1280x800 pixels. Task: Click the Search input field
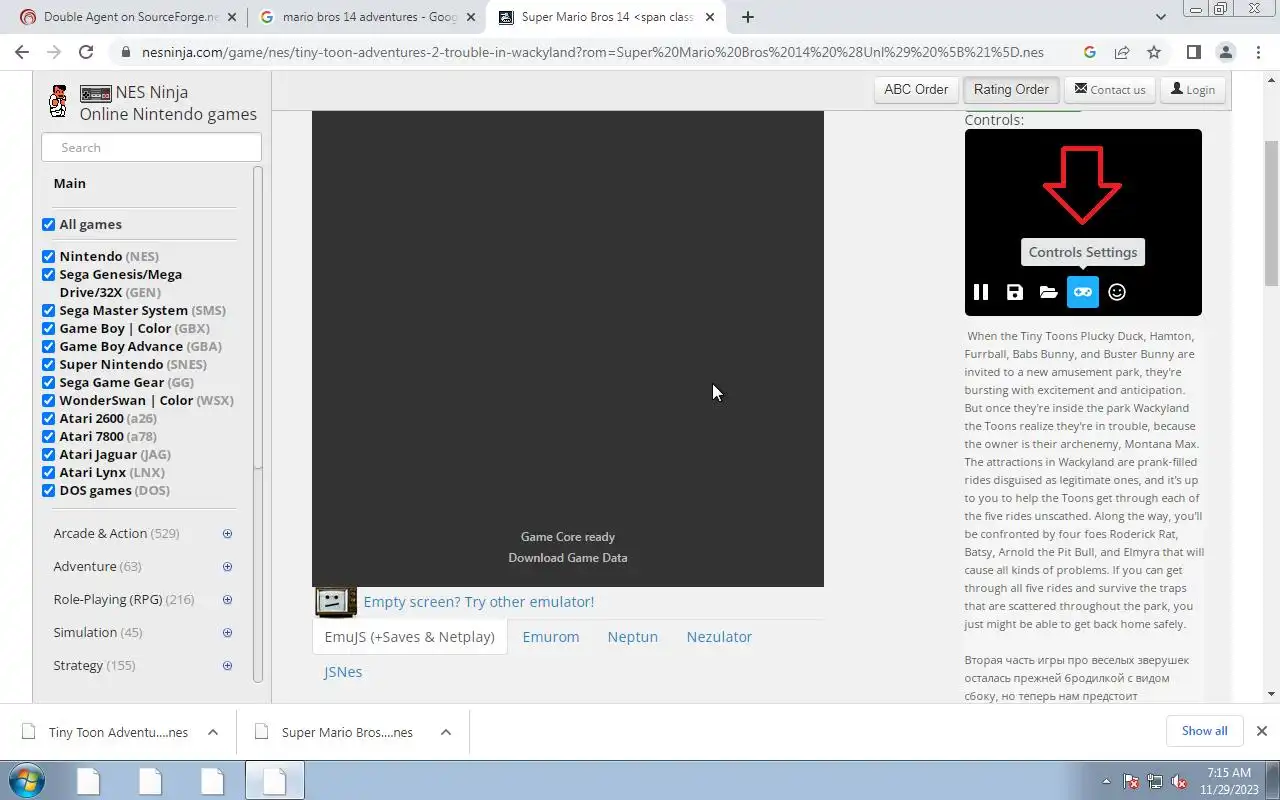click(151, 147)
